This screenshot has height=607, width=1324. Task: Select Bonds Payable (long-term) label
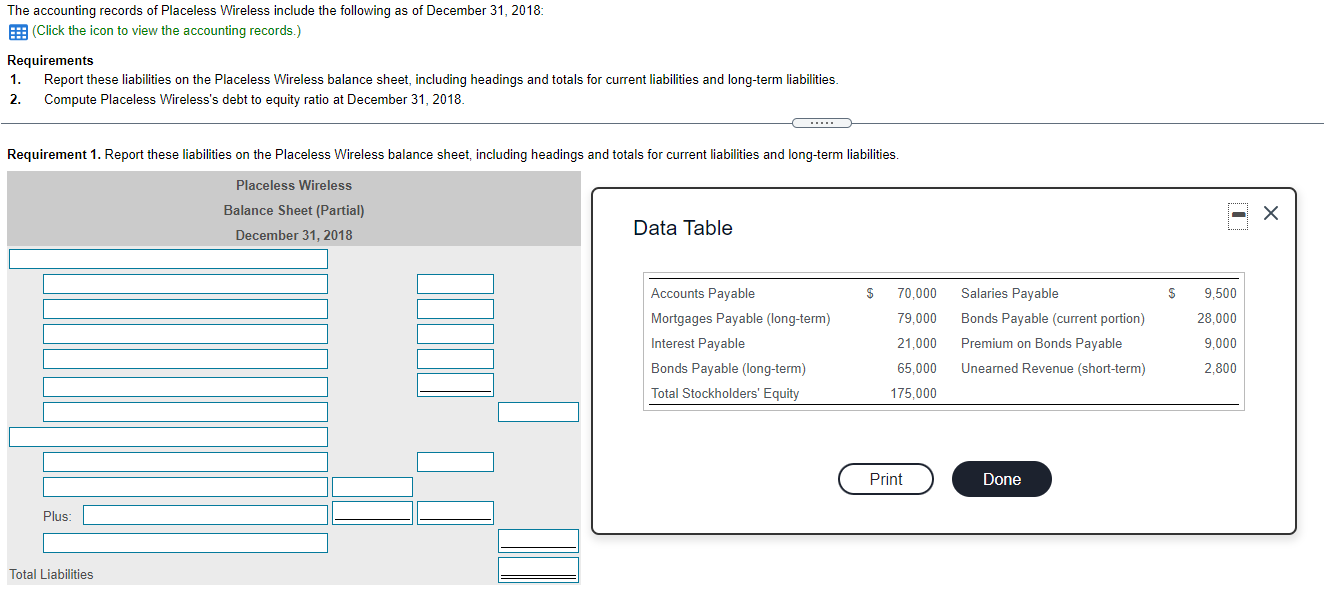point(728,368)
